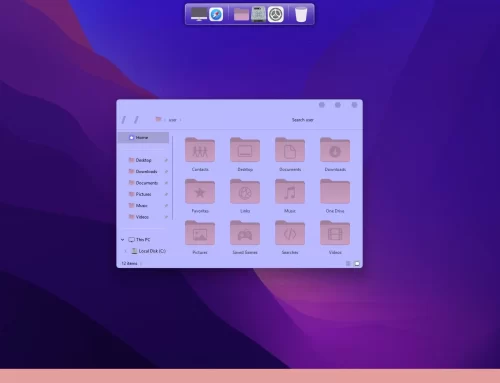This screenshot has width=500, height=383.
Task: Open the Saved Games folder
Action: tap(245, 237)
